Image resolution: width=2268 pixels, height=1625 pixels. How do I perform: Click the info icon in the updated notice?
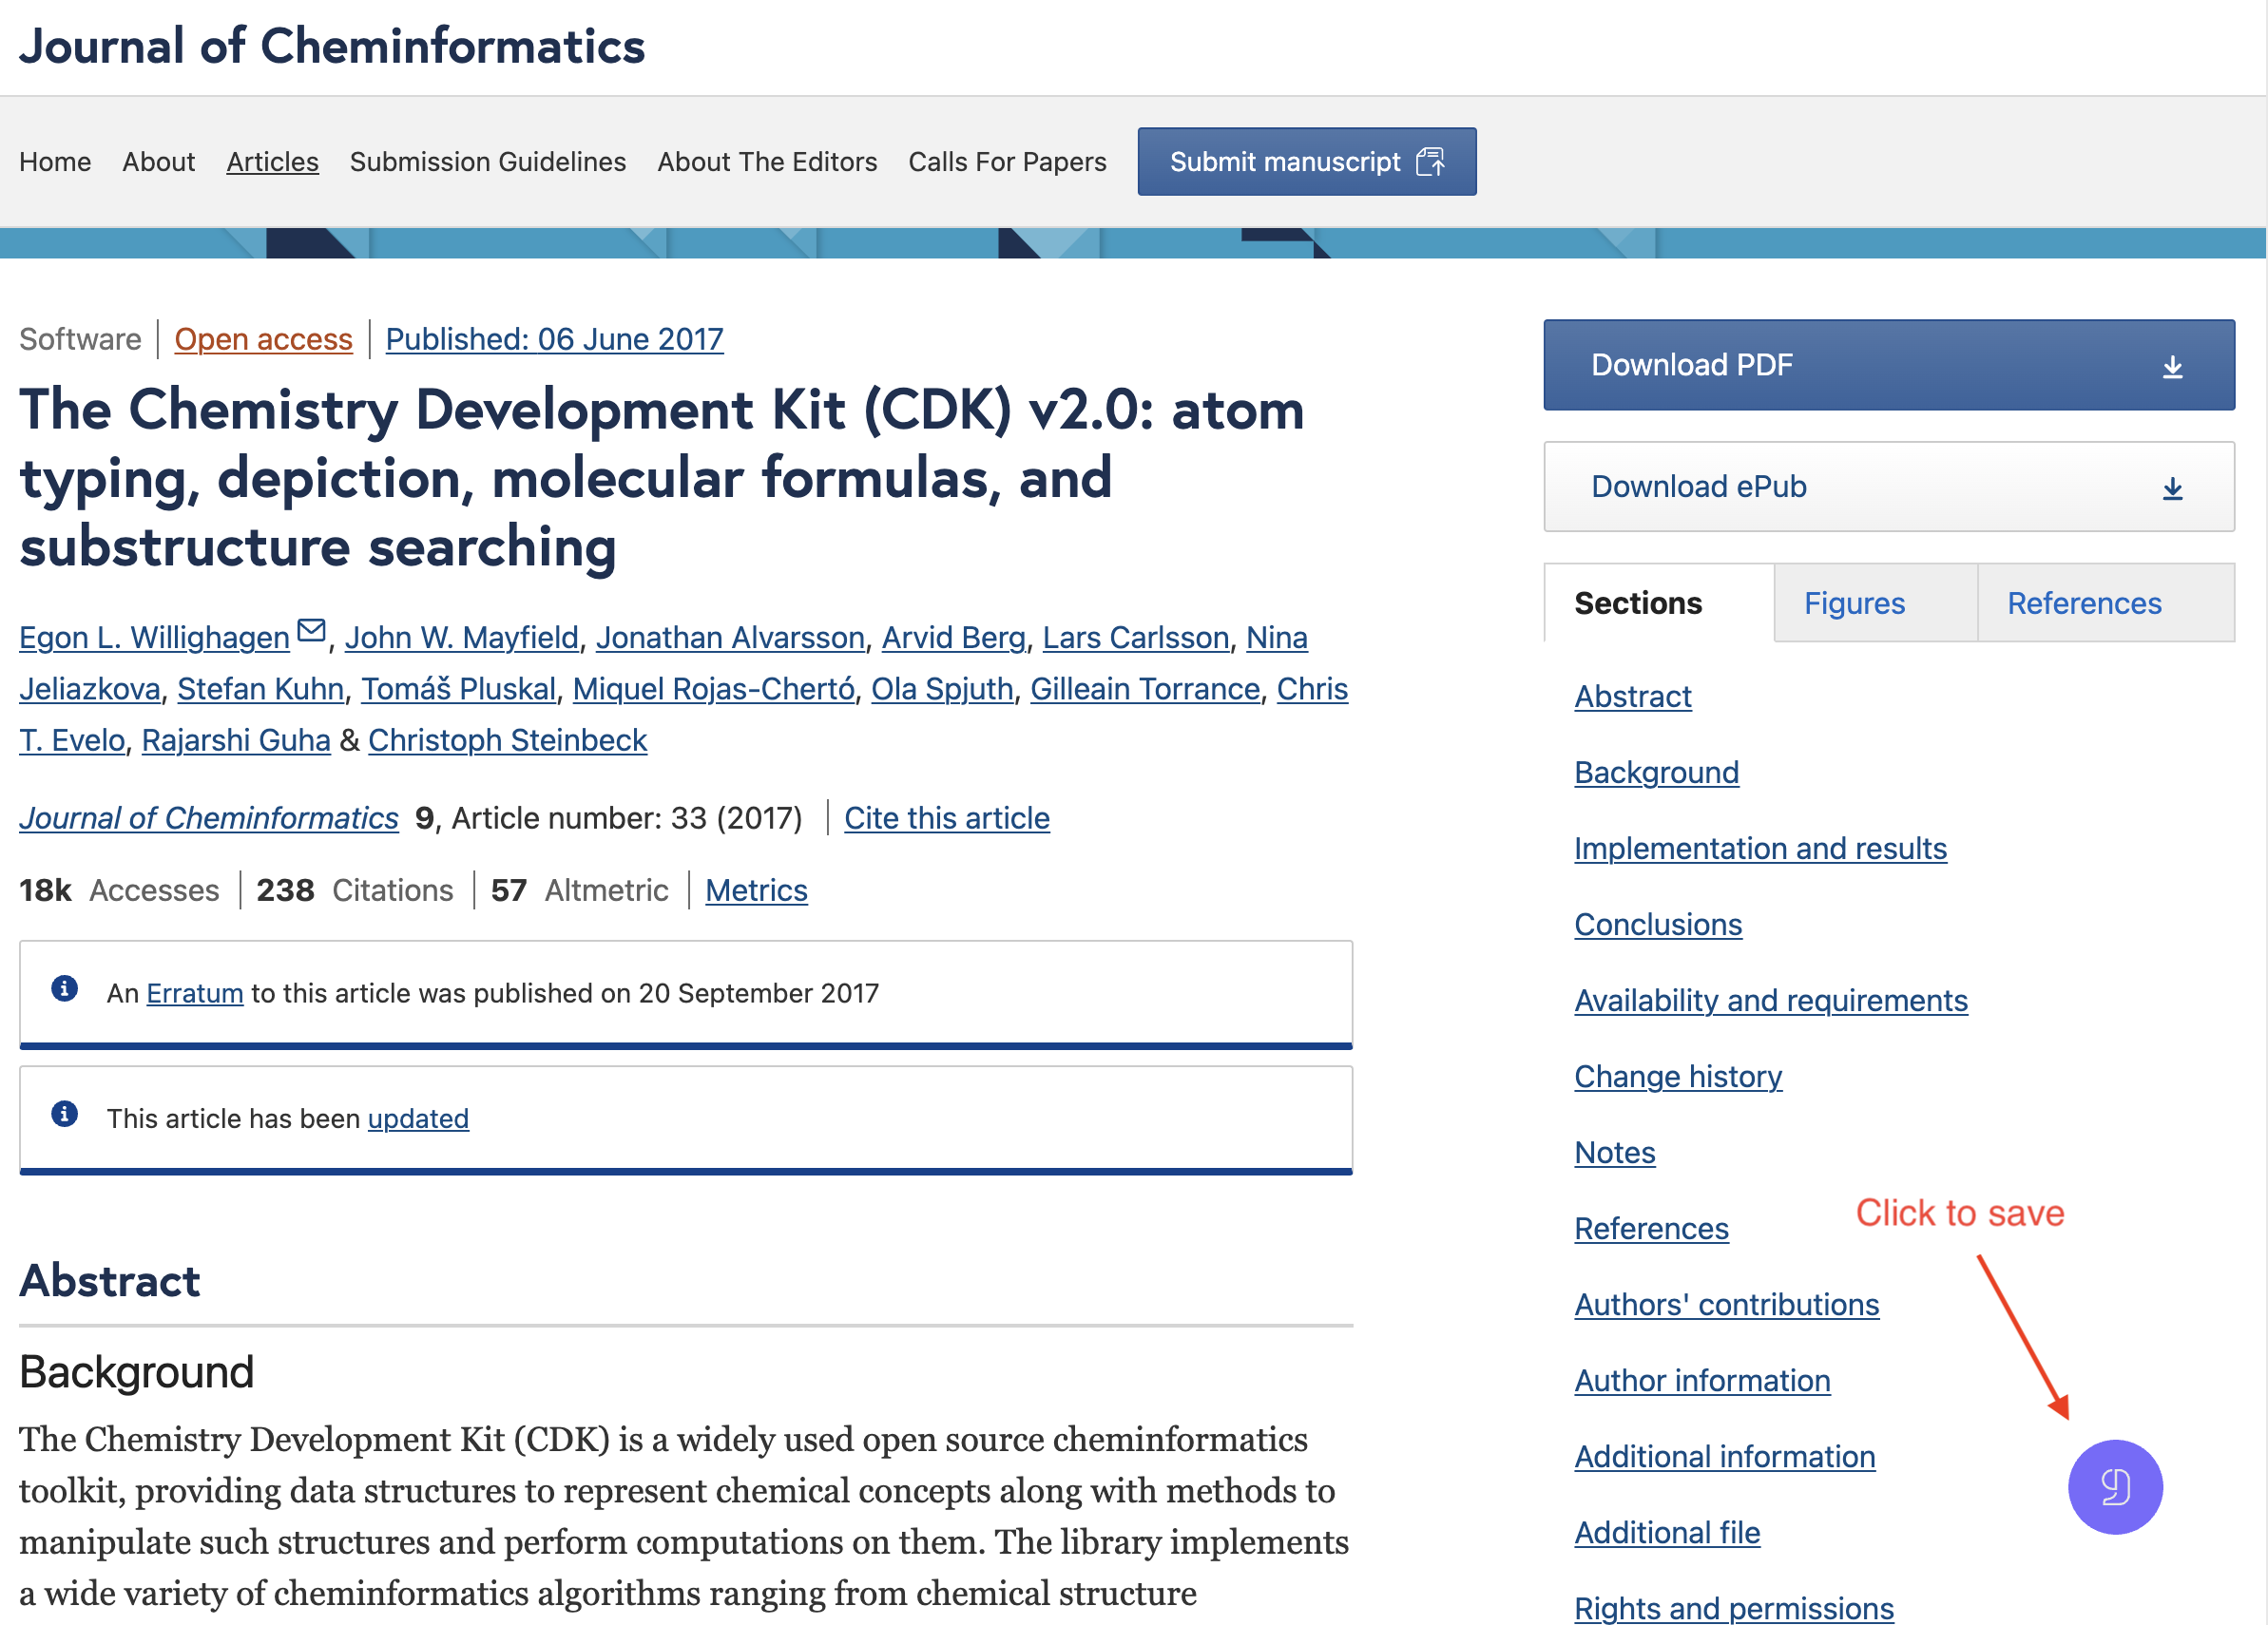(65, 1114)
